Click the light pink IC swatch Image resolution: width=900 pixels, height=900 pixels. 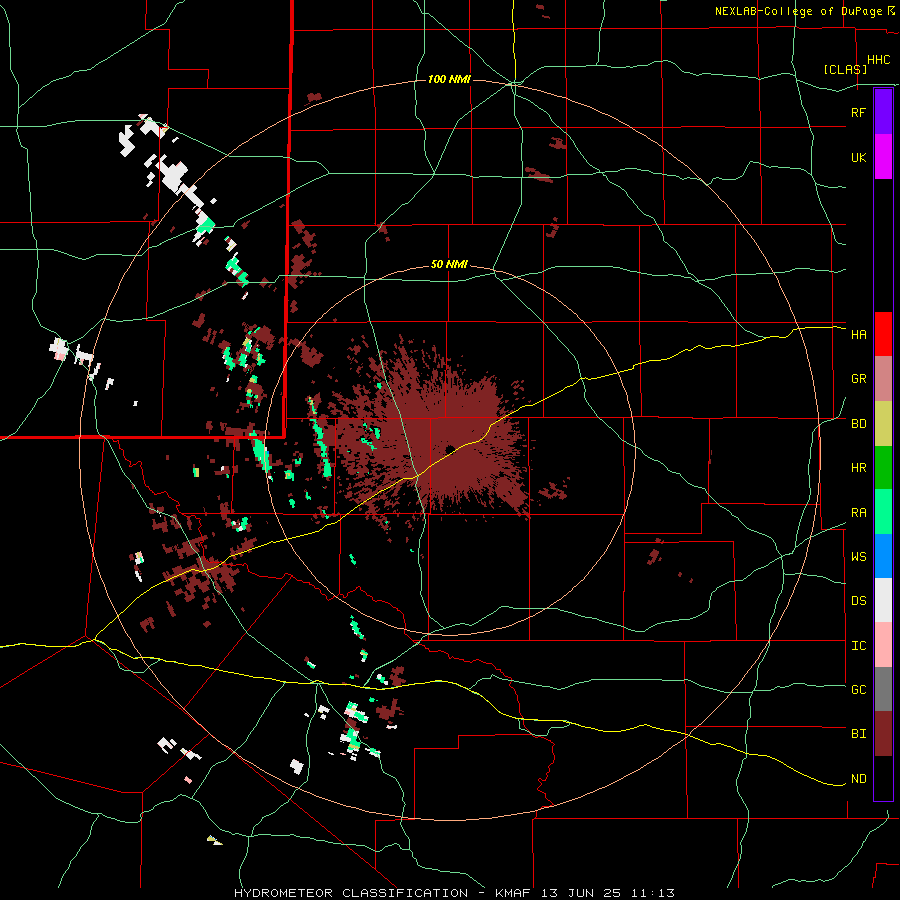[883, 645]
